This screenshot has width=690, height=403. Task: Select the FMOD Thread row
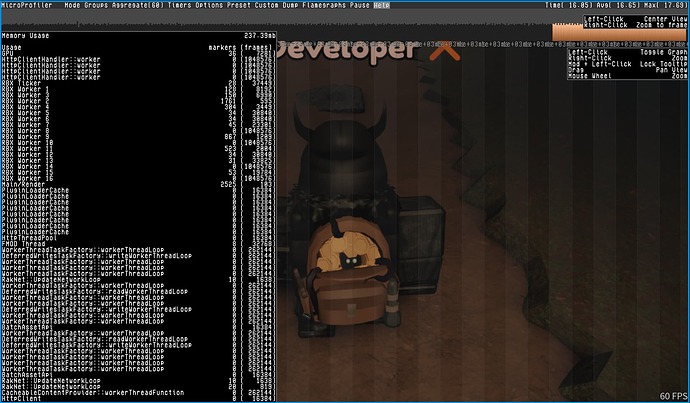pos(139,244)
